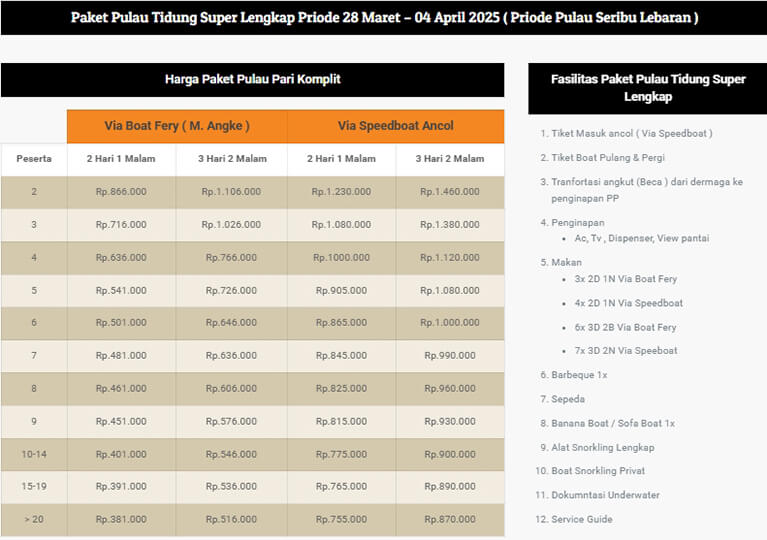Select the Service Guide list item
This screenshot has width=767, height=540.
coord(581,519)
